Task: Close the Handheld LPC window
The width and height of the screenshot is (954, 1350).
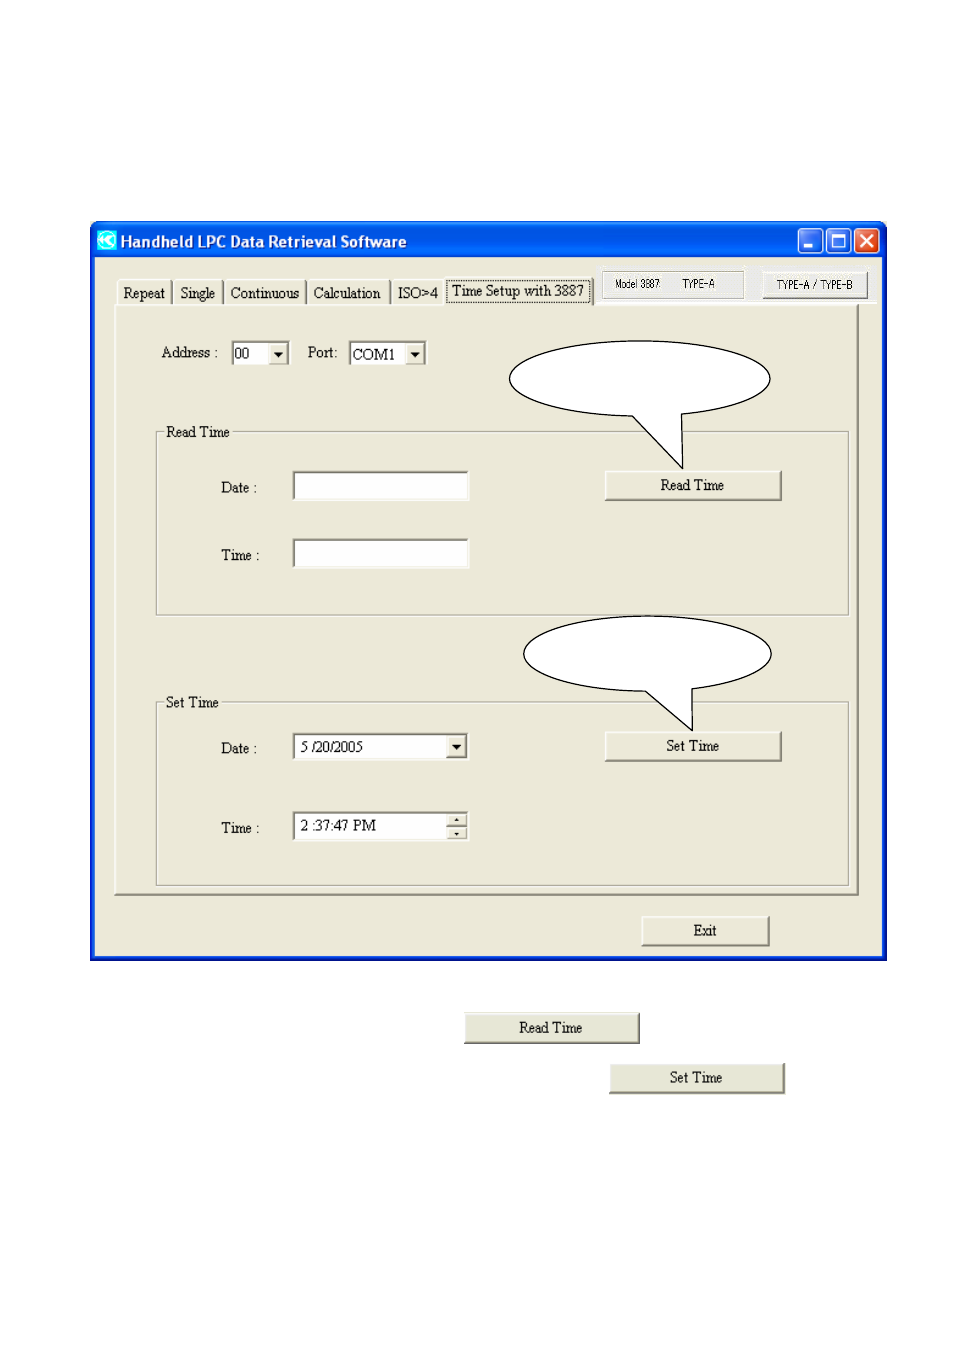Action: coord(866,241)
